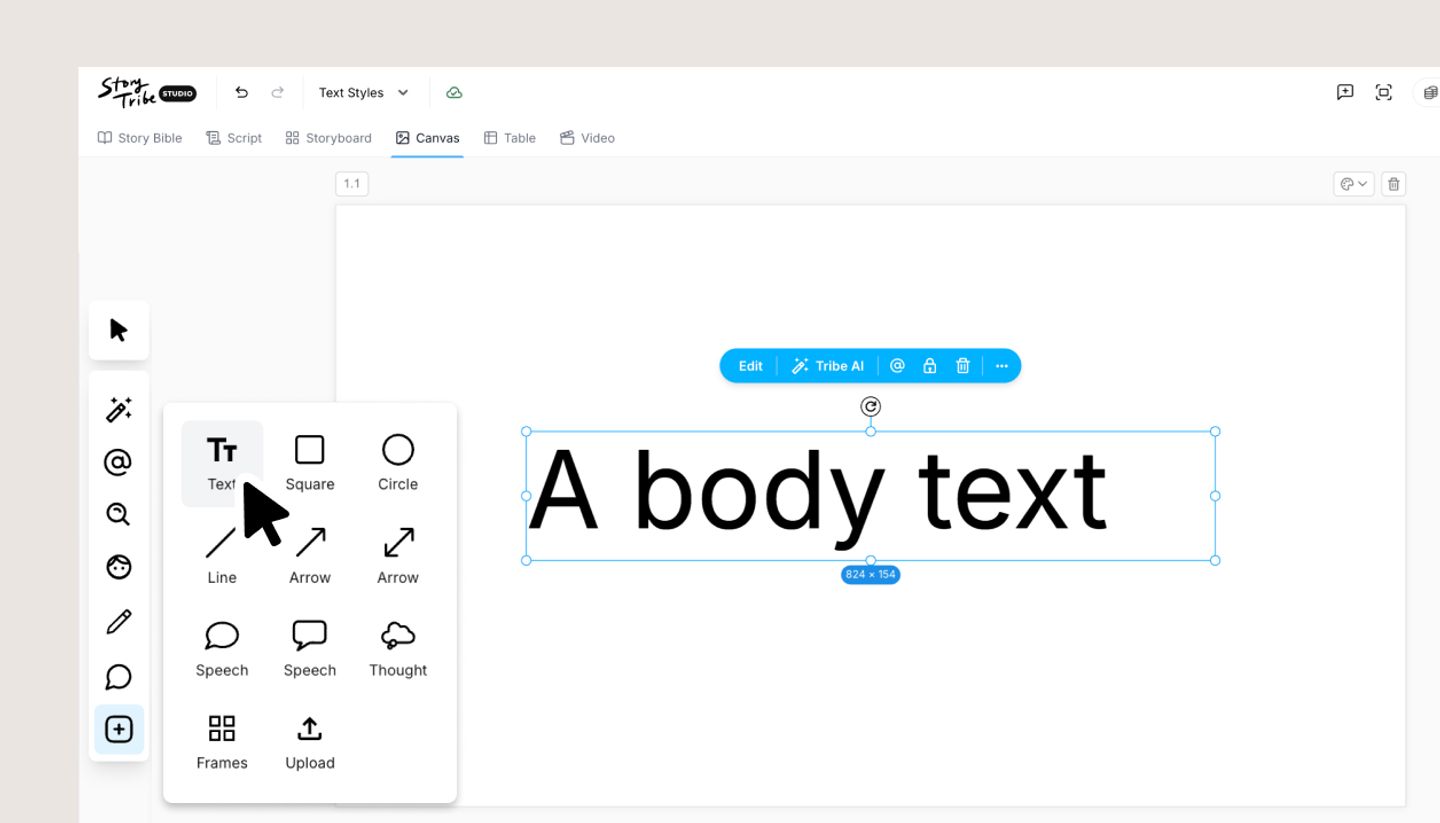Click the Tribe AI button

tap(828, 366)
